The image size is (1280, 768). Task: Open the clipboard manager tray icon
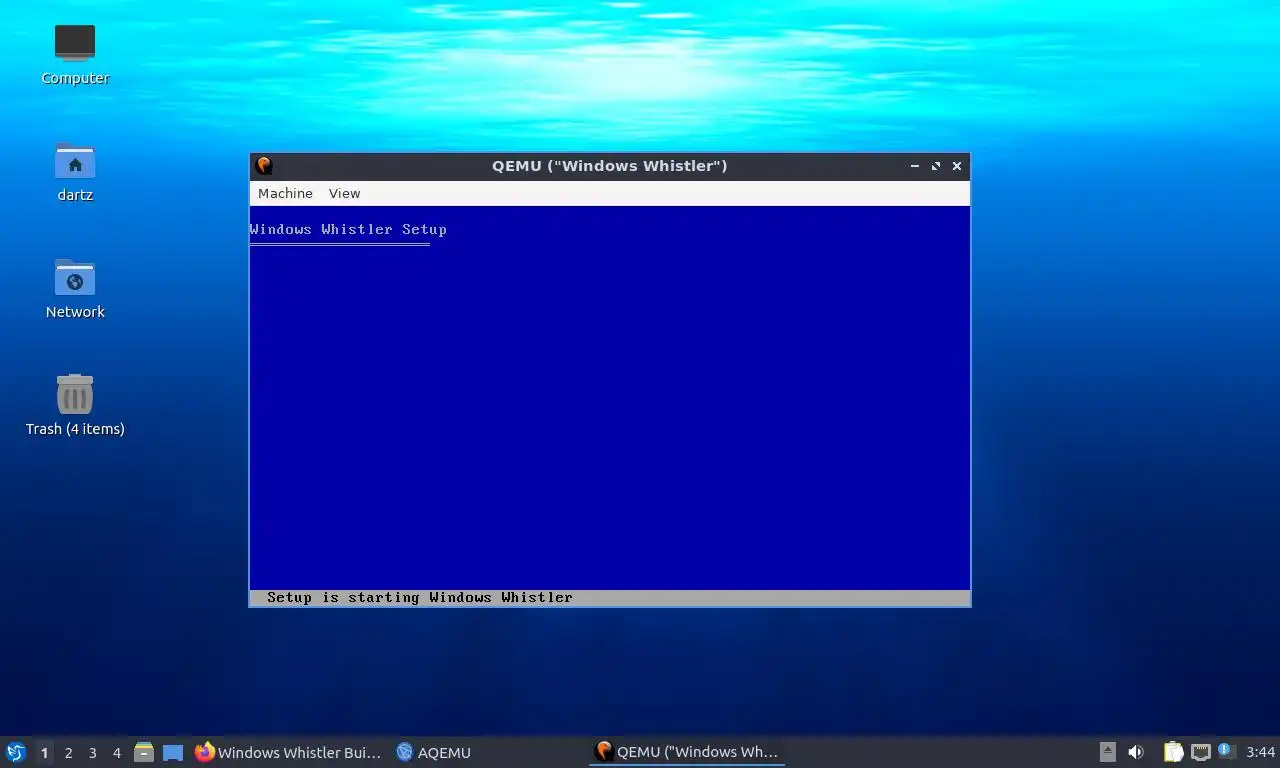tap(1173, 752)
